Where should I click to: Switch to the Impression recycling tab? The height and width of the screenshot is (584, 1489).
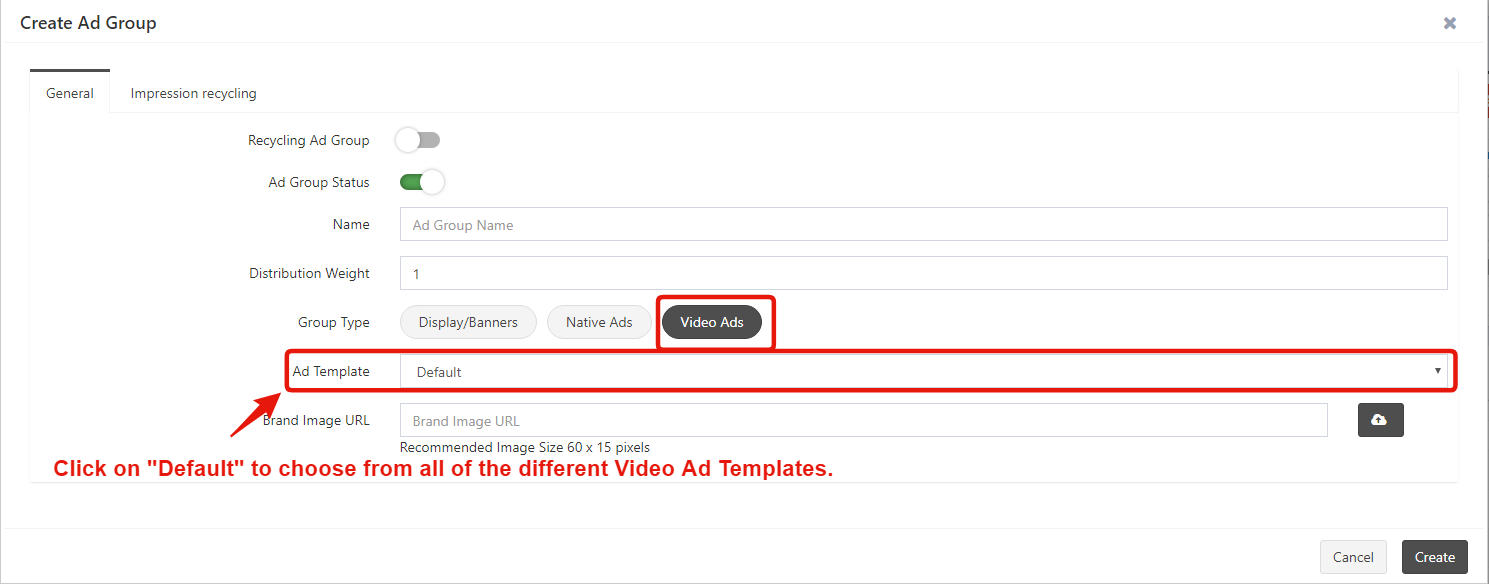[193, 93]
